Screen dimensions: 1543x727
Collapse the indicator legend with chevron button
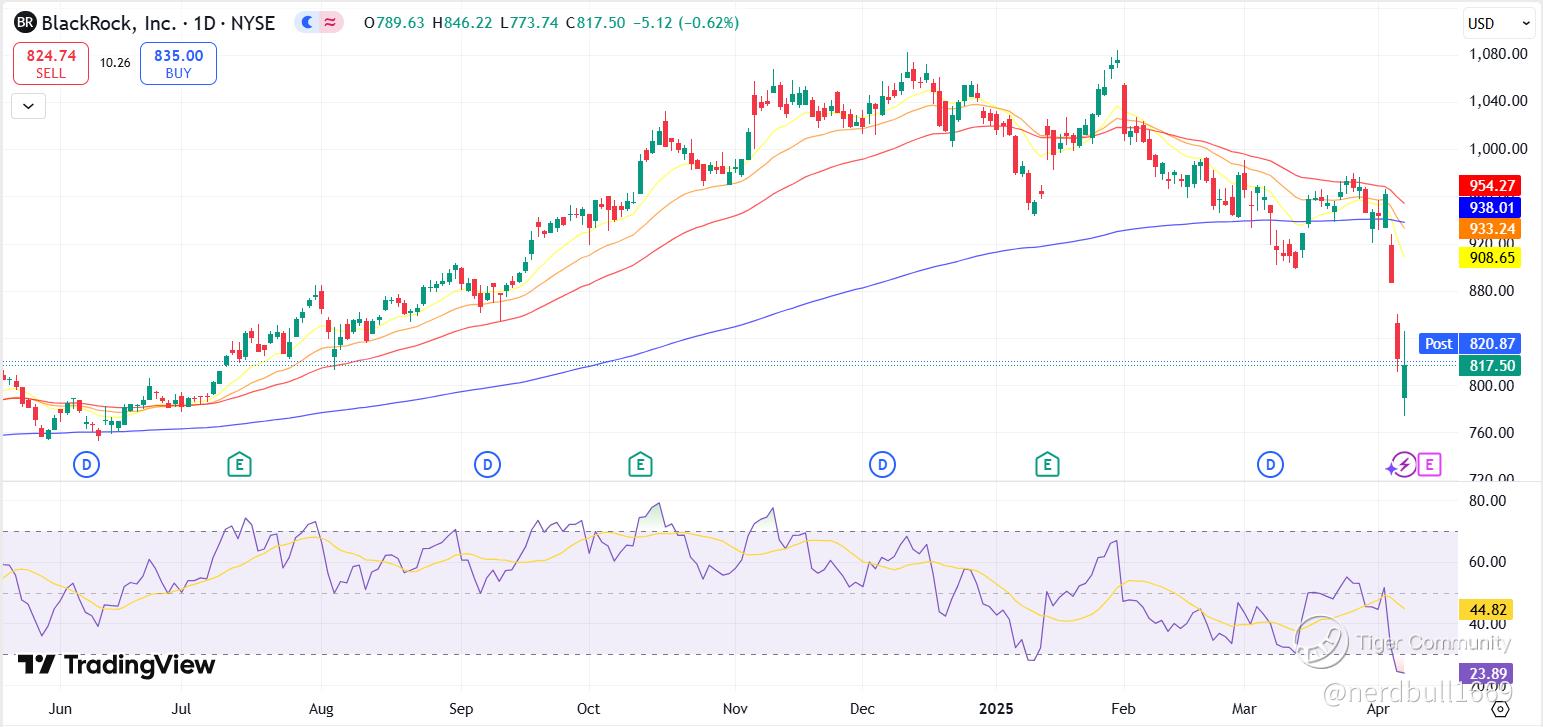point(28,105)
